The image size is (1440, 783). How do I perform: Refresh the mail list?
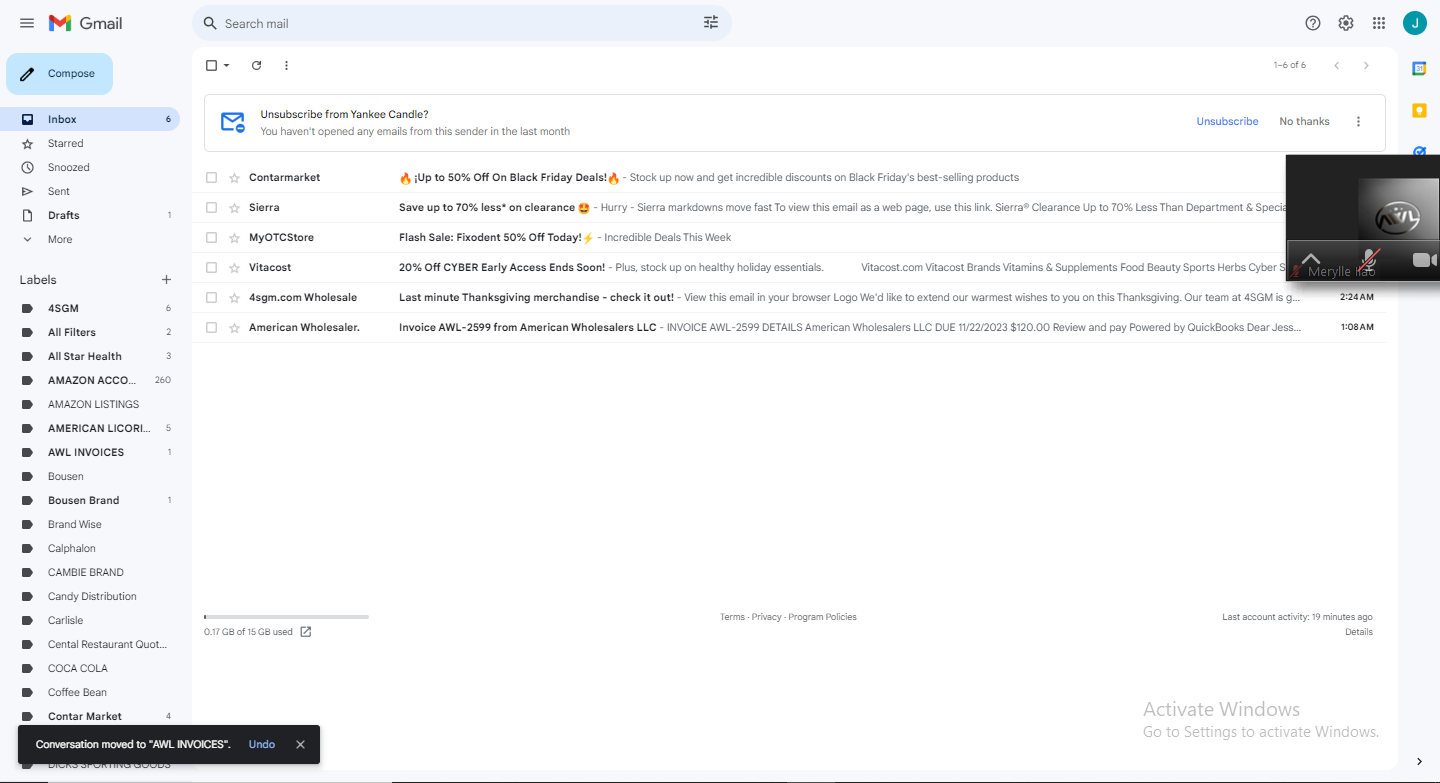click(x=256, y=65)
